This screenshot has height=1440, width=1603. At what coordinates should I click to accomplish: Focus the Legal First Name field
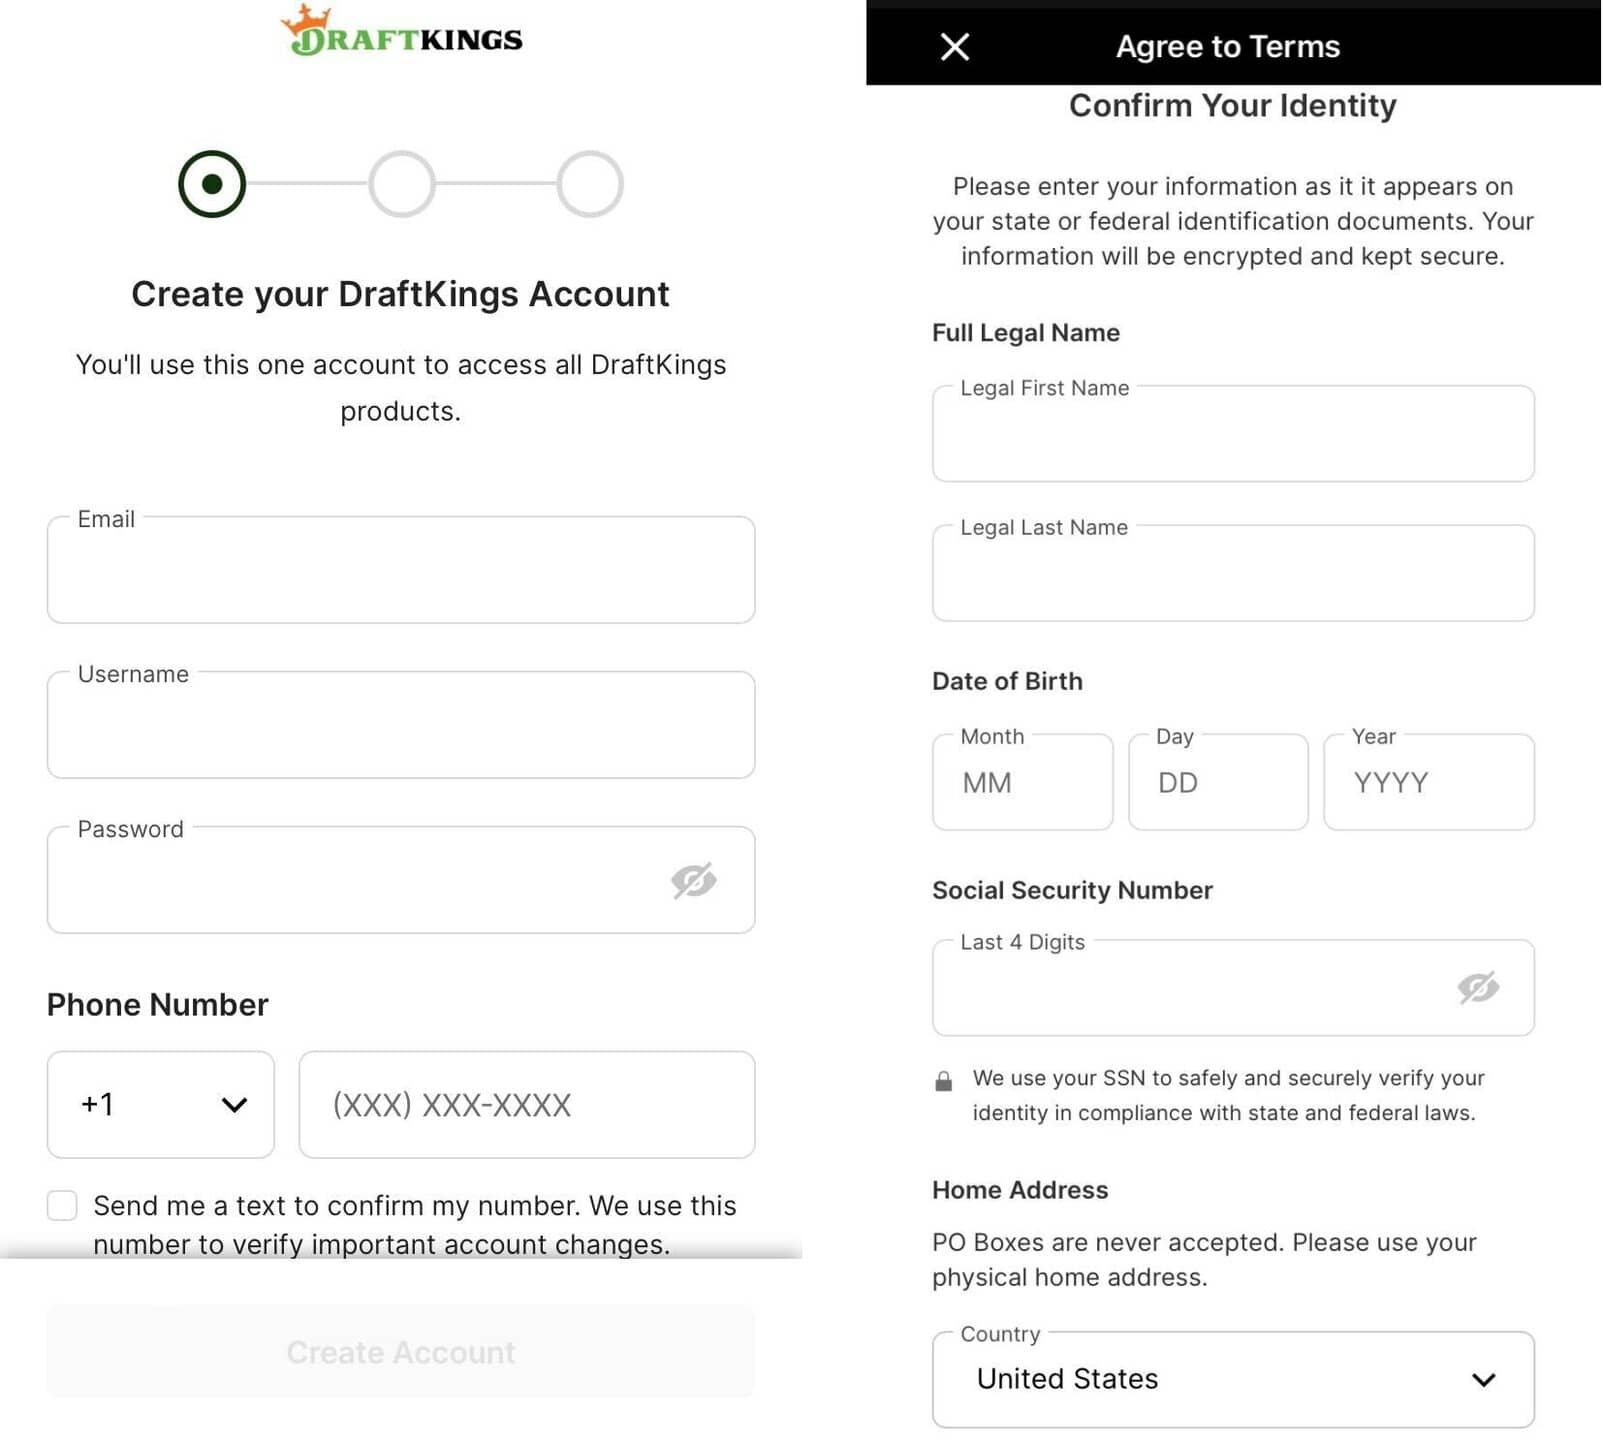pyautogui.click(x=1233, y=434)
